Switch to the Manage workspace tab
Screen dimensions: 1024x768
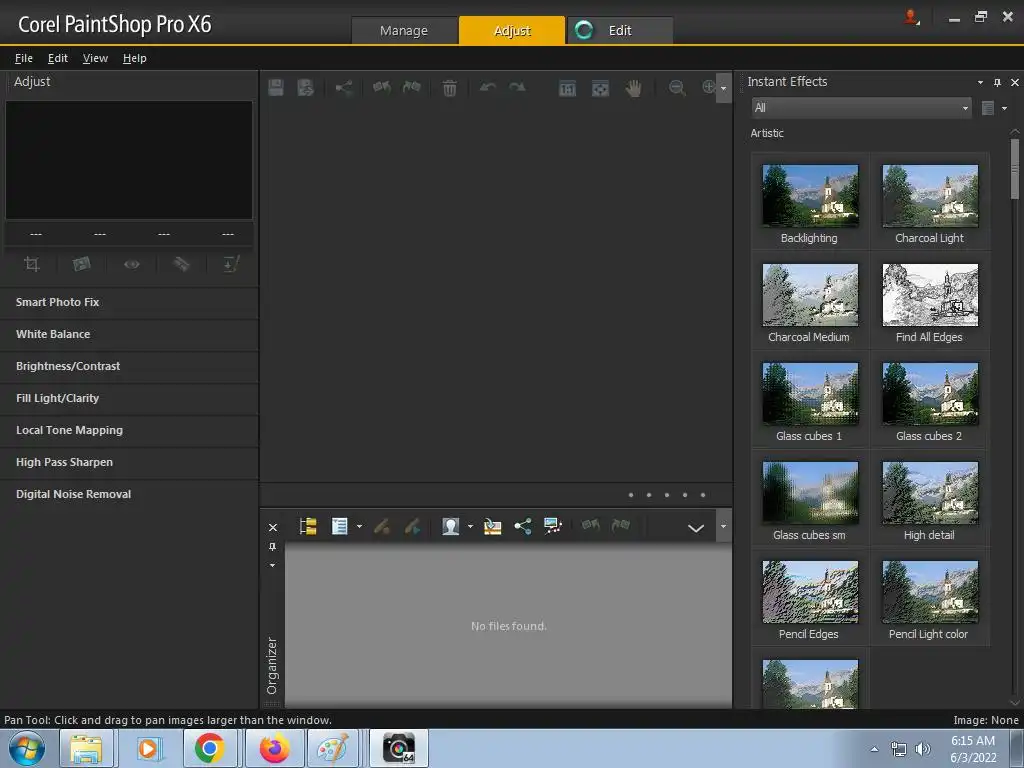point(404,31)
